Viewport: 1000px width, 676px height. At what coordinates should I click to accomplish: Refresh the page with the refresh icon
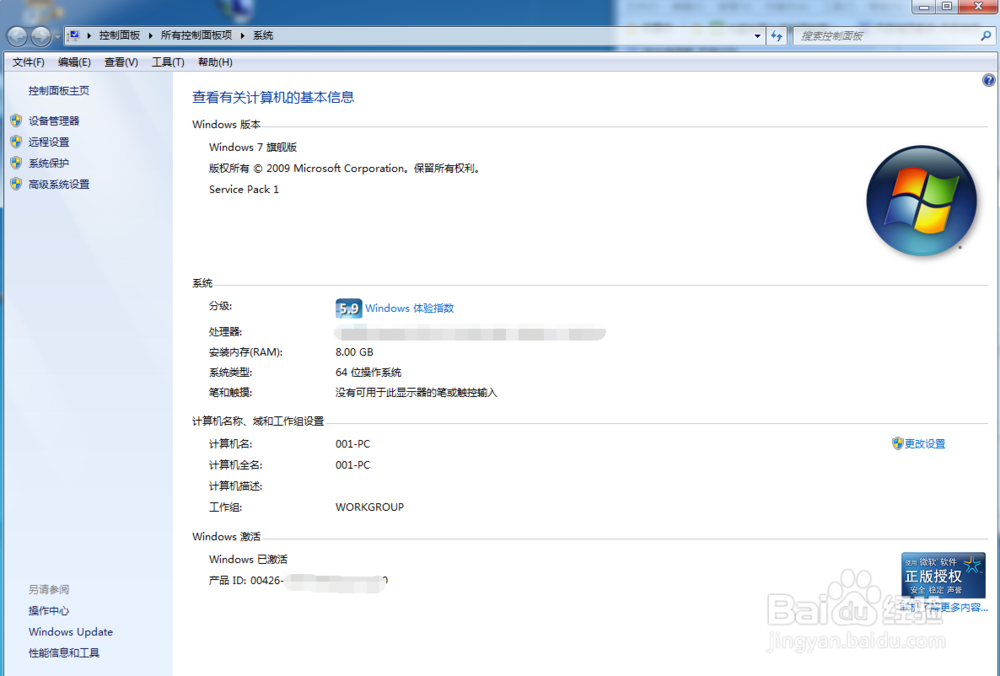(x=776, y=36)
